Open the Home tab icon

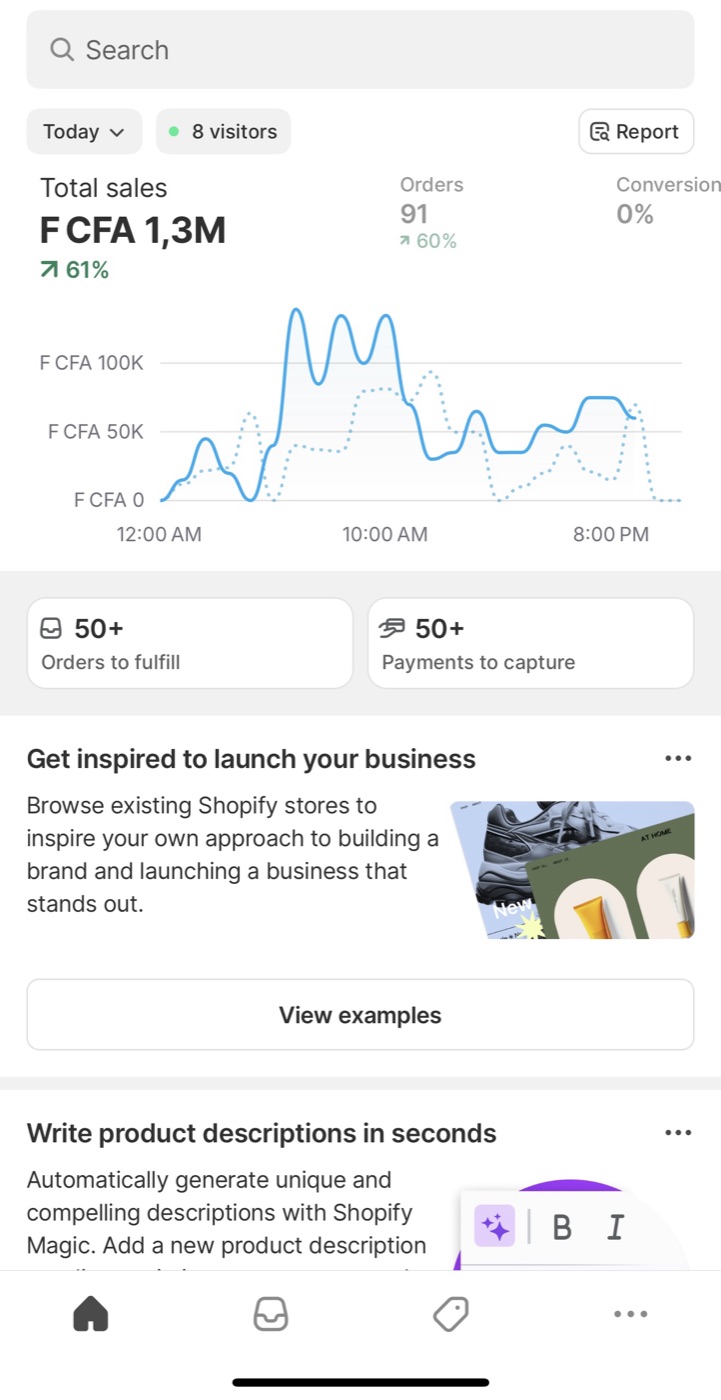coord(90,1314)
